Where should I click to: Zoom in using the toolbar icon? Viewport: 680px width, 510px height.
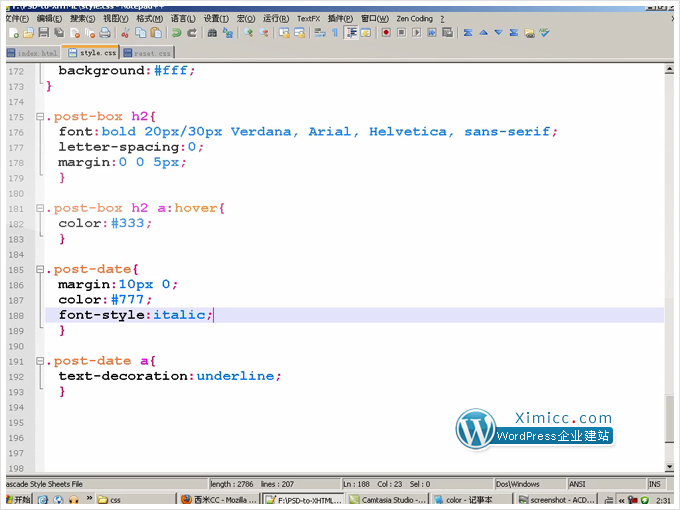coord(248,33)
